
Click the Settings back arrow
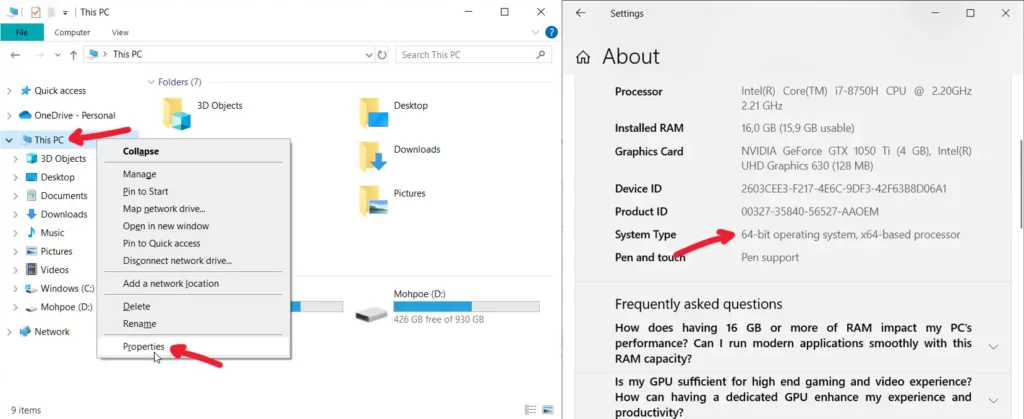pyautogui.click(x=581, y=12)
